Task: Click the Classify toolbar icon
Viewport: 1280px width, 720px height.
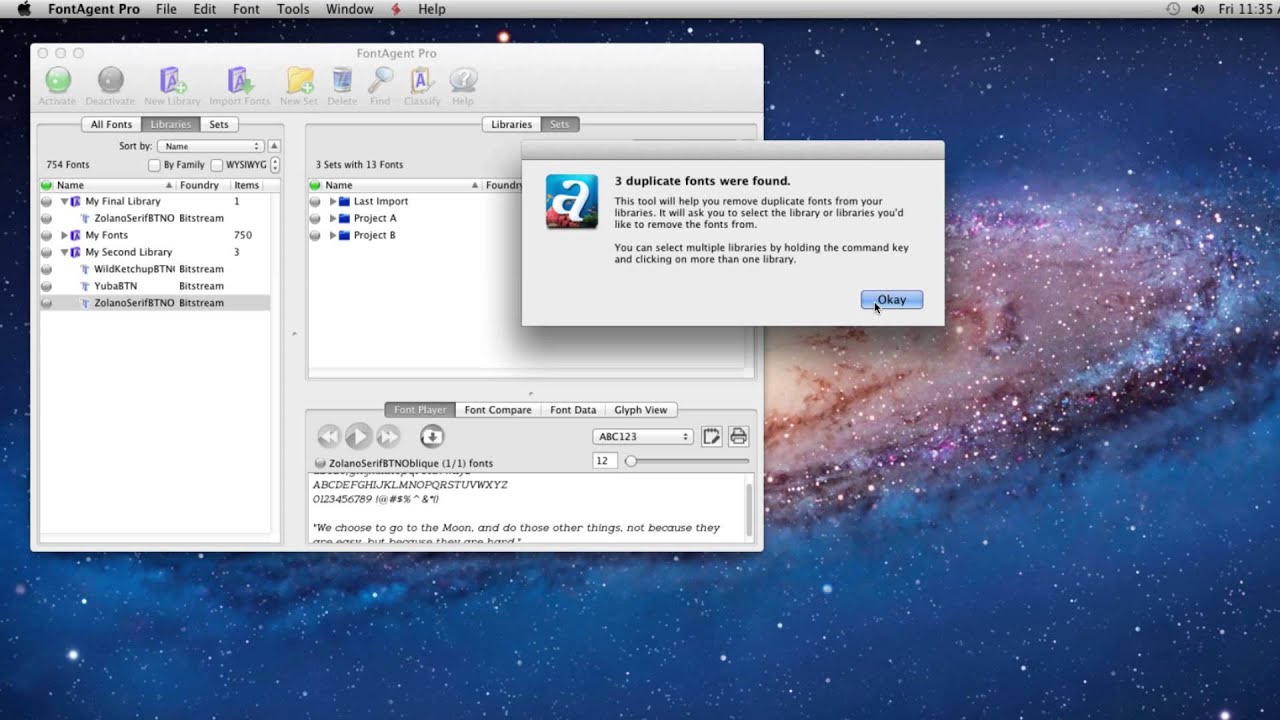Action: click(421, 80)
